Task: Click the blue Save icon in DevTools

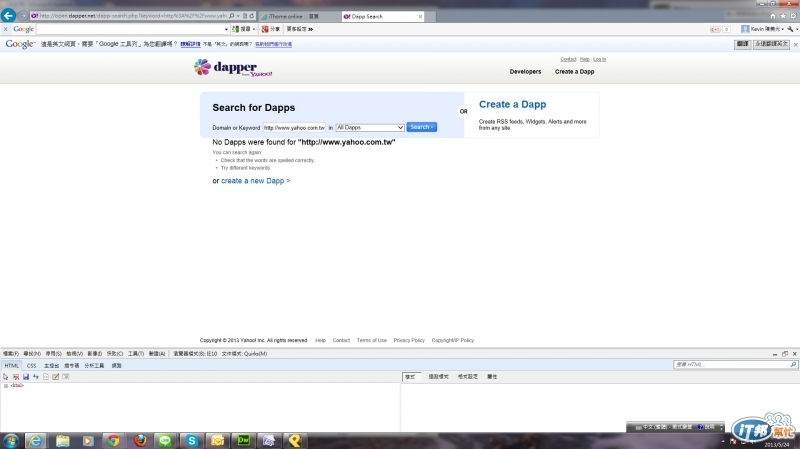Action: pyautogui.click(x=26, y=377)
